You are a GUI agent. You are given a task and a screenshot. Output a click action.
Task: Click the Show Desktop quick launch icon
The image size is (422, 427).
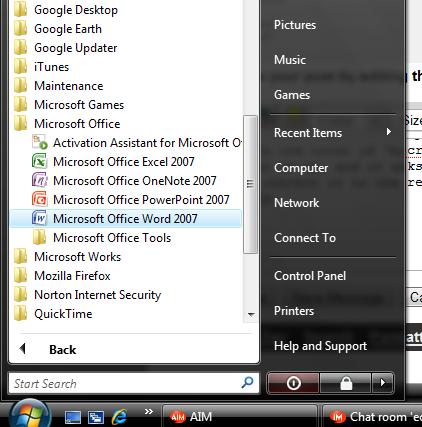click(x=73, y=417)
